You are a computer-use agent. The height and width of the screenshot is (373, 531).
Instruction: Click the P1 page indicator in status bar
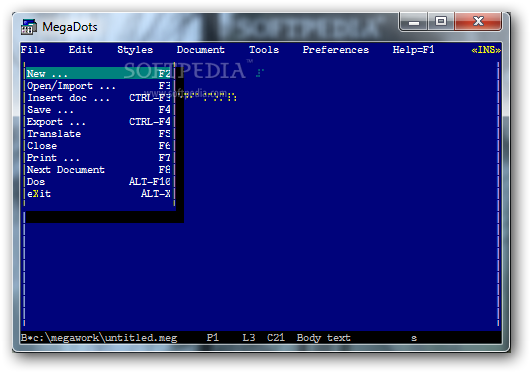(213, 338)
